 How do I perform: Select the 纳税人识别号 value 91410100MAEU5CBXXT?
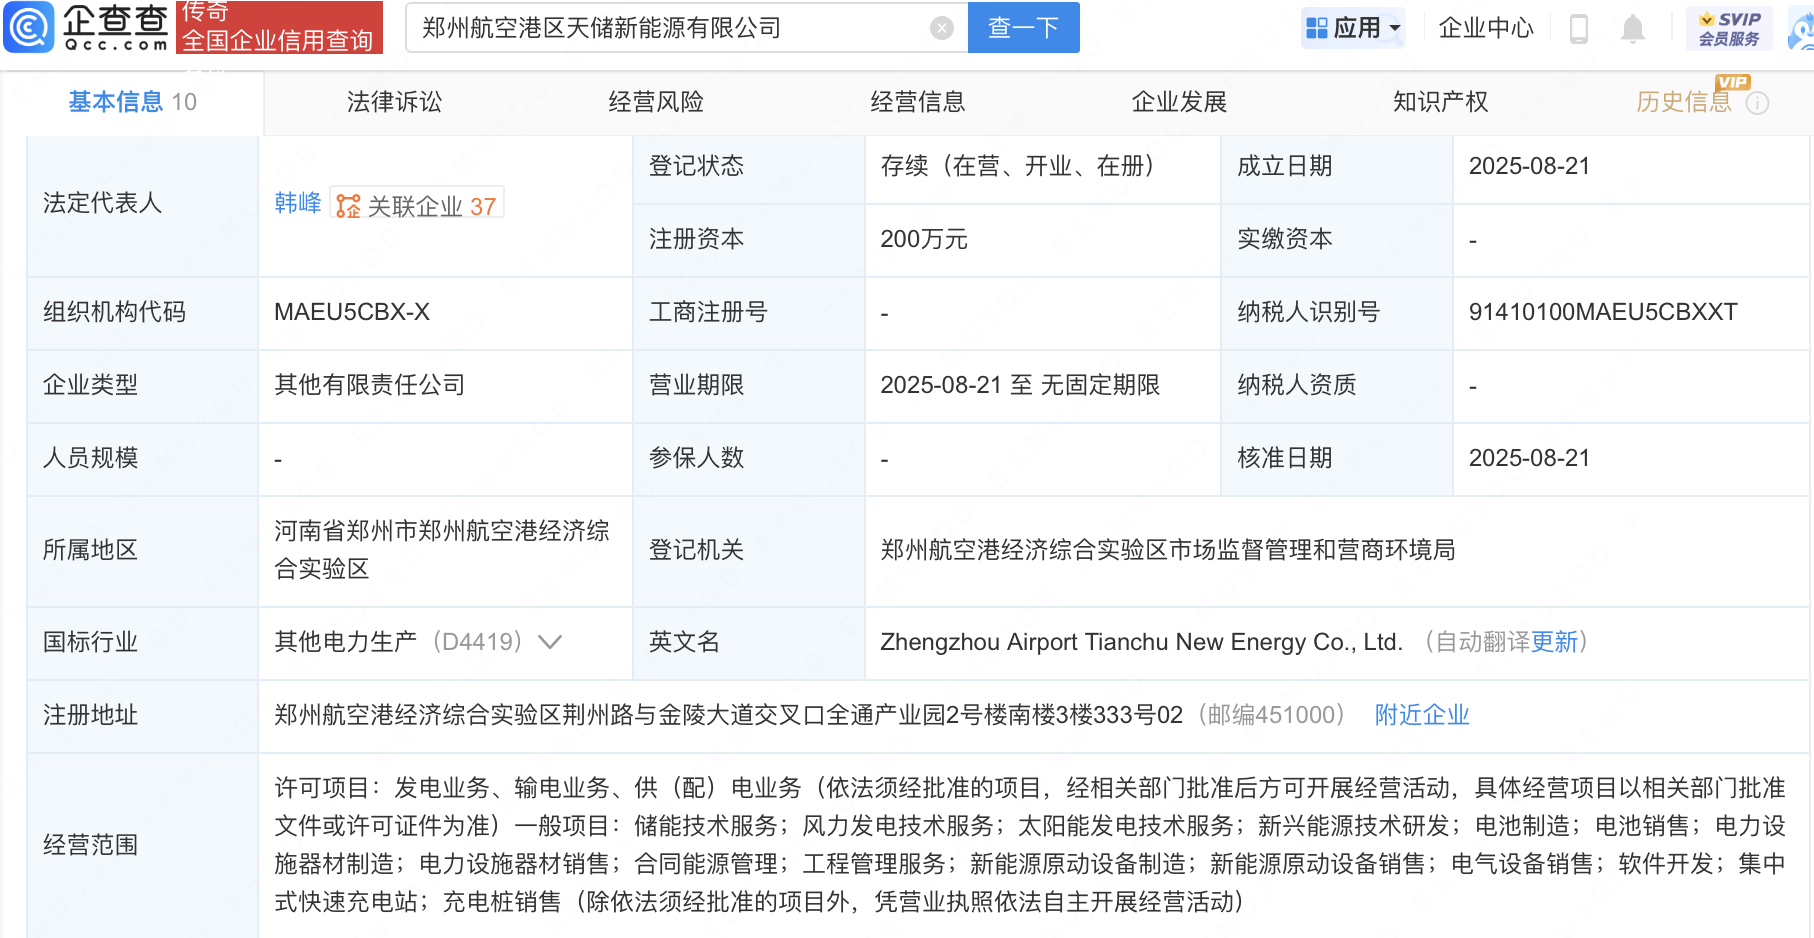click(1603, 312)
